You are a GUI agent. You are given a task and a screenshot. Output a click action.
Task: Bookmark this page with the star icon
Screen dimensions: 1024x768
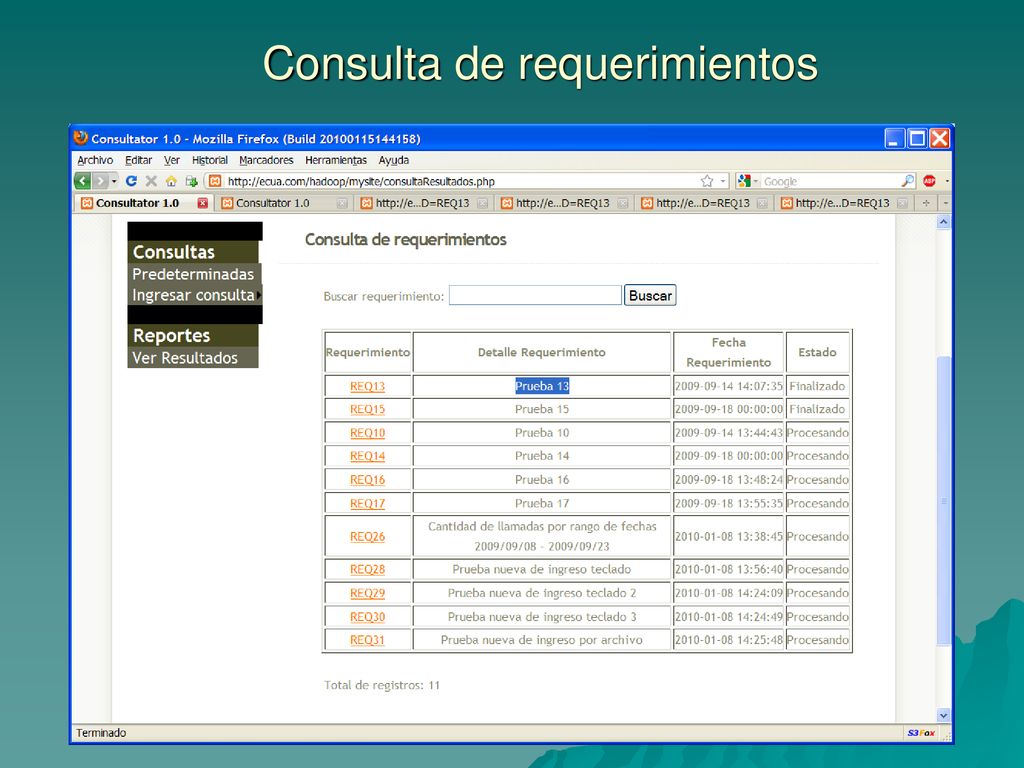click(707, 181)
